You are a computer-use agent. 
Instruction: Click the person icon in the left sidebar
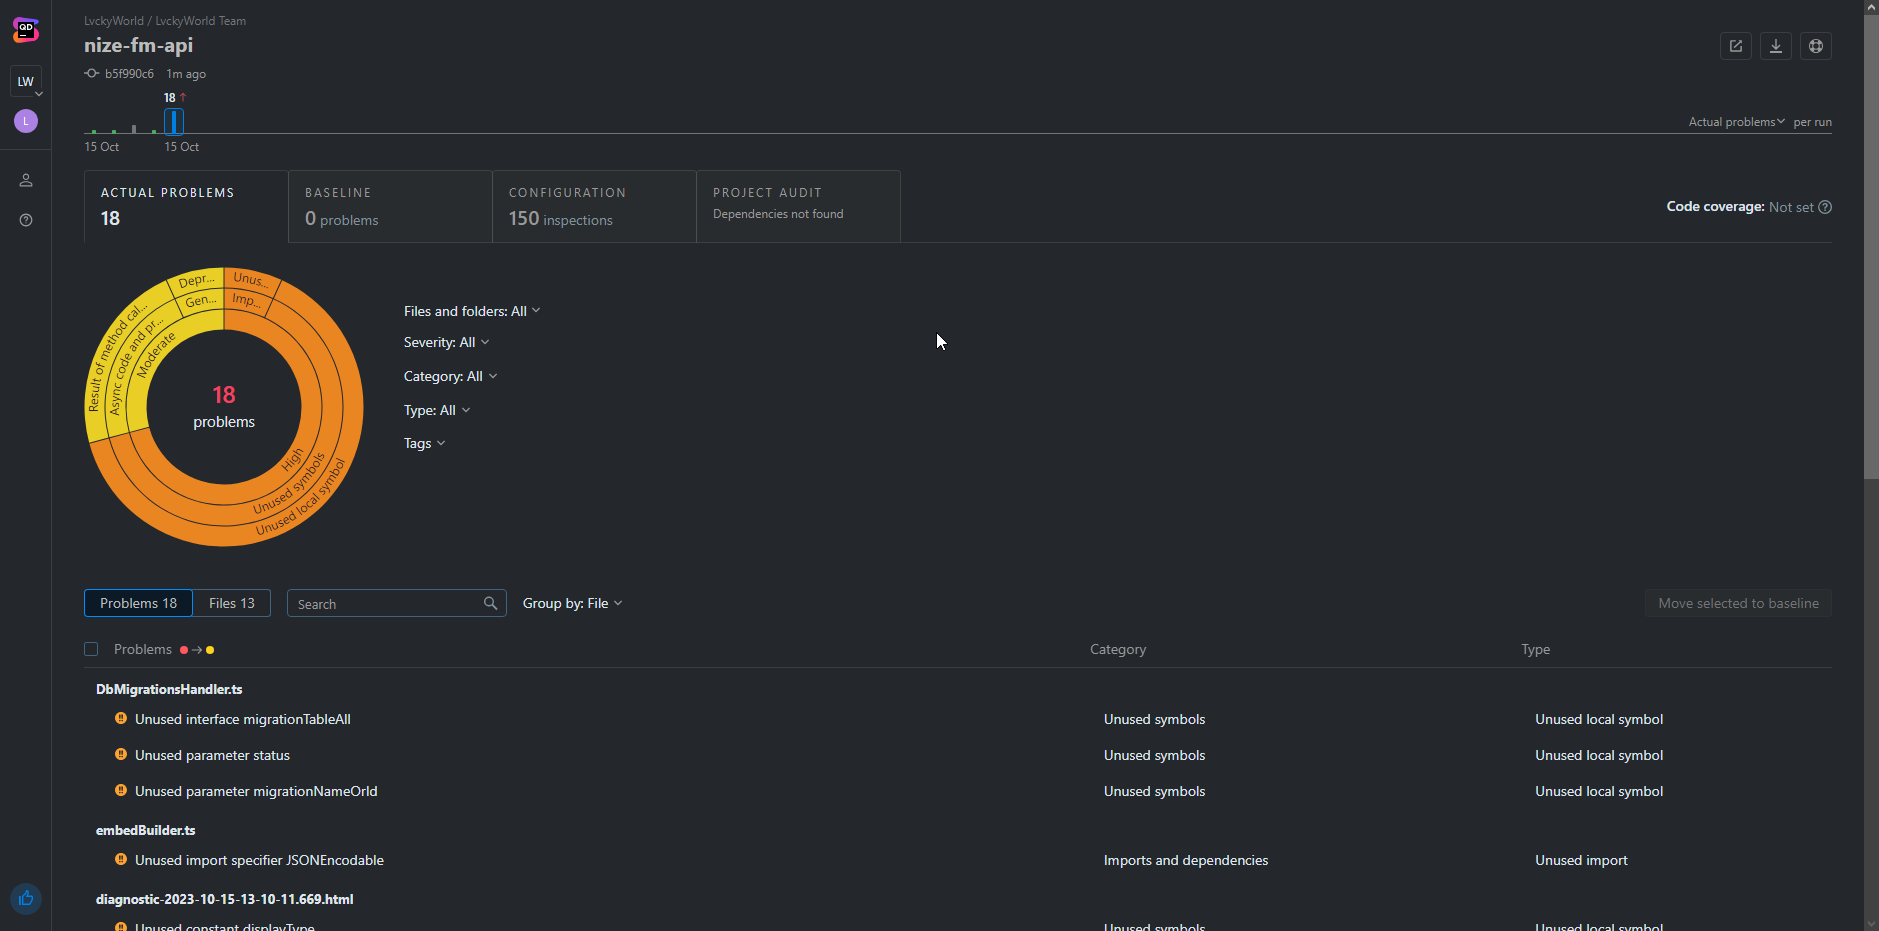26,180
